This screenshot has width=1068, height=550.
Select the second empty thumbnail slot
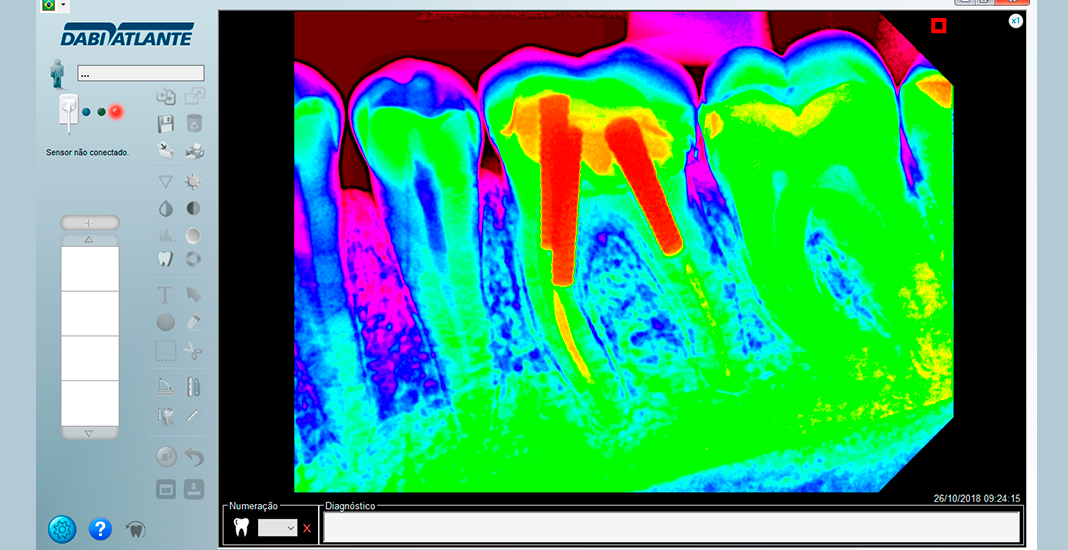click(x=90, y=314)
